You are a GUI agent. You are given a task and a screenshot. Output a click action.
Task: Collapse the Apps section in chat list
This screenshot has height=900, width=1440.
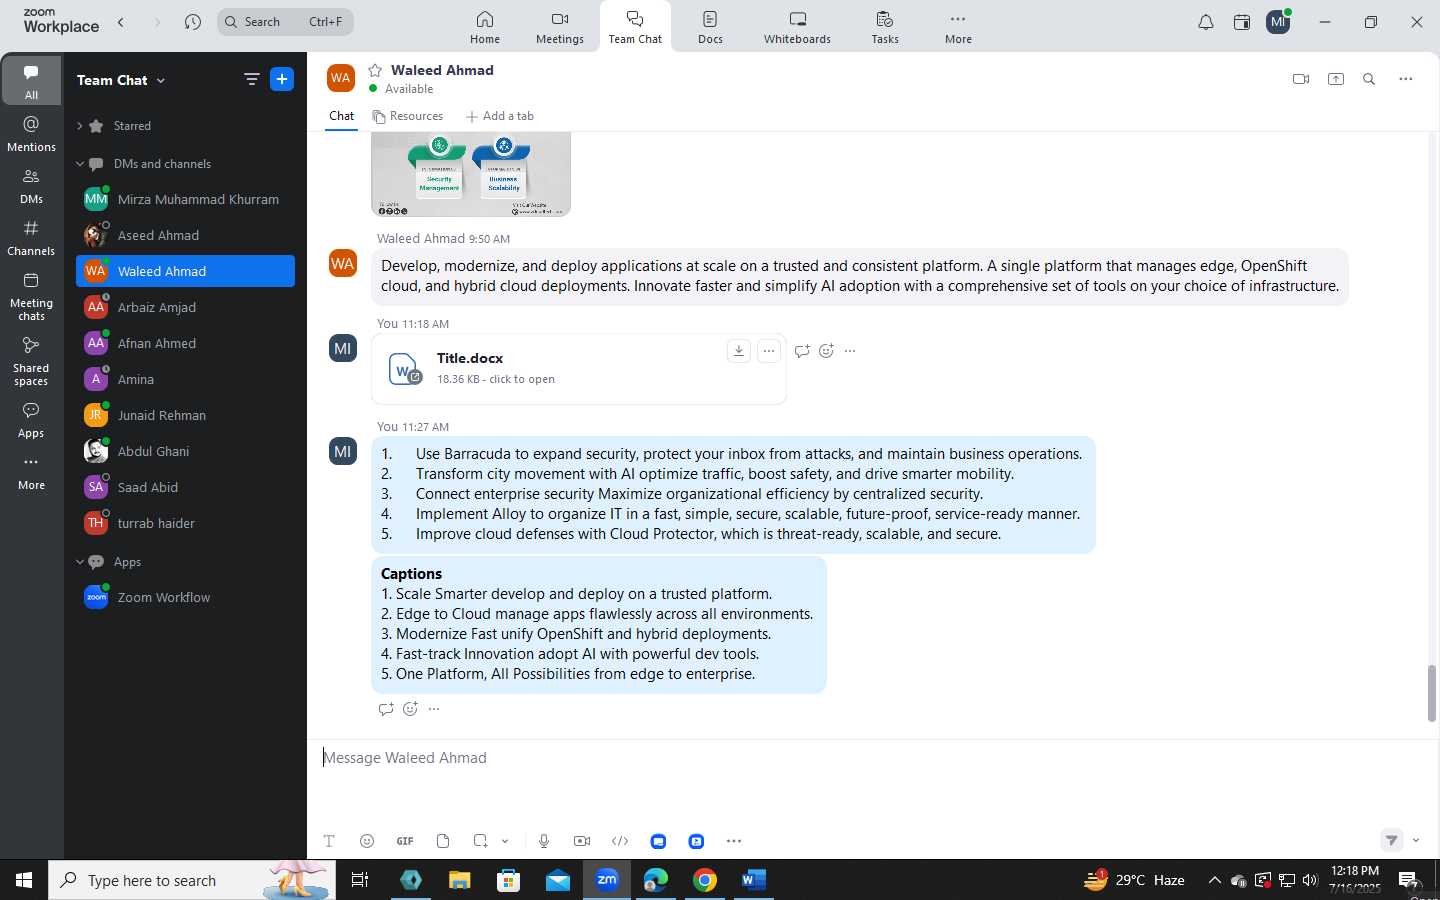coord(79,562)
